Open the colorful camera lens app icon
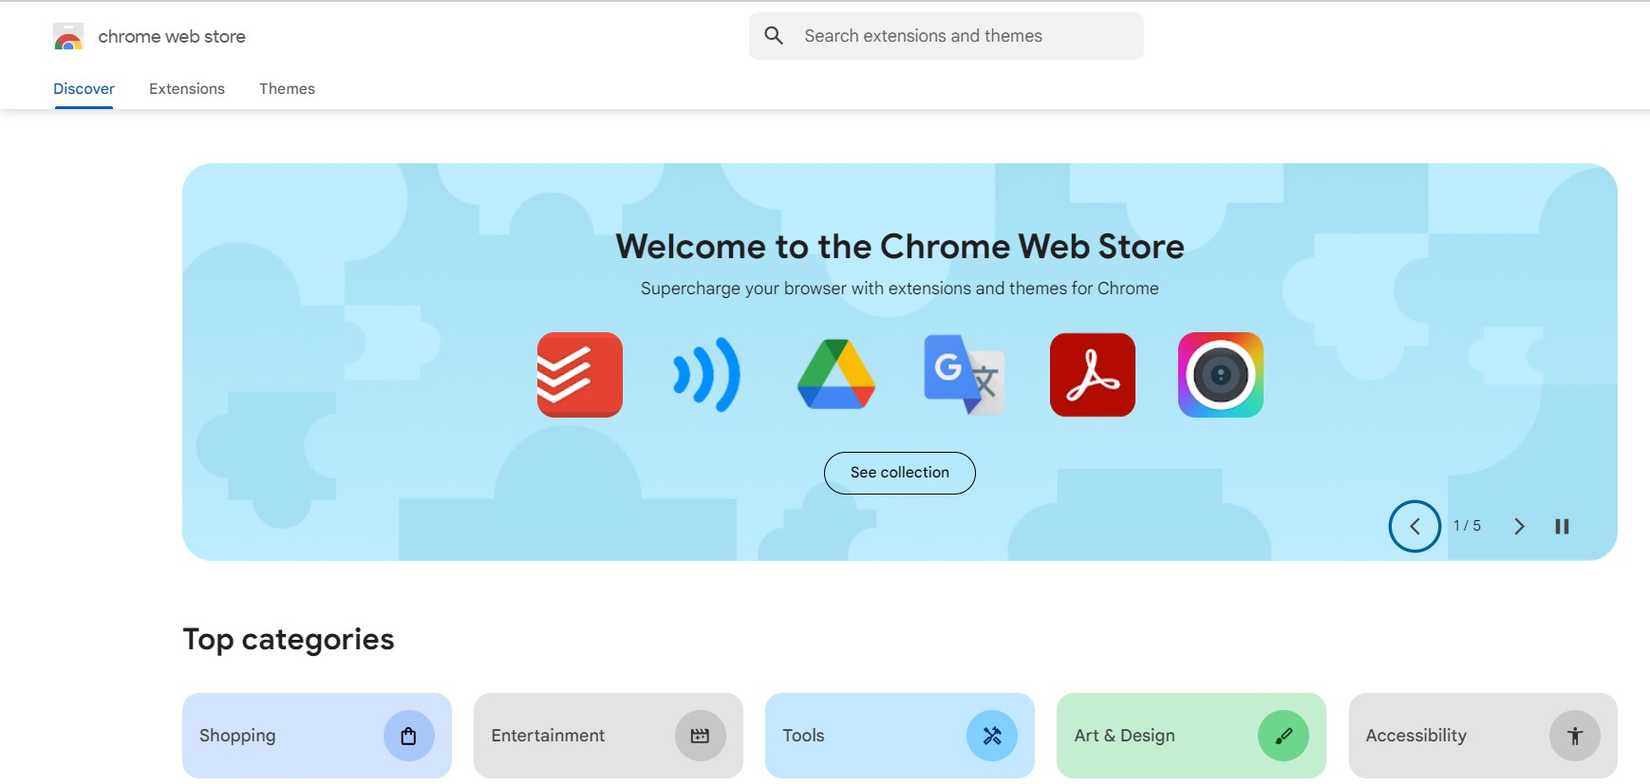1650x784 pixels. coord(1220,375)
